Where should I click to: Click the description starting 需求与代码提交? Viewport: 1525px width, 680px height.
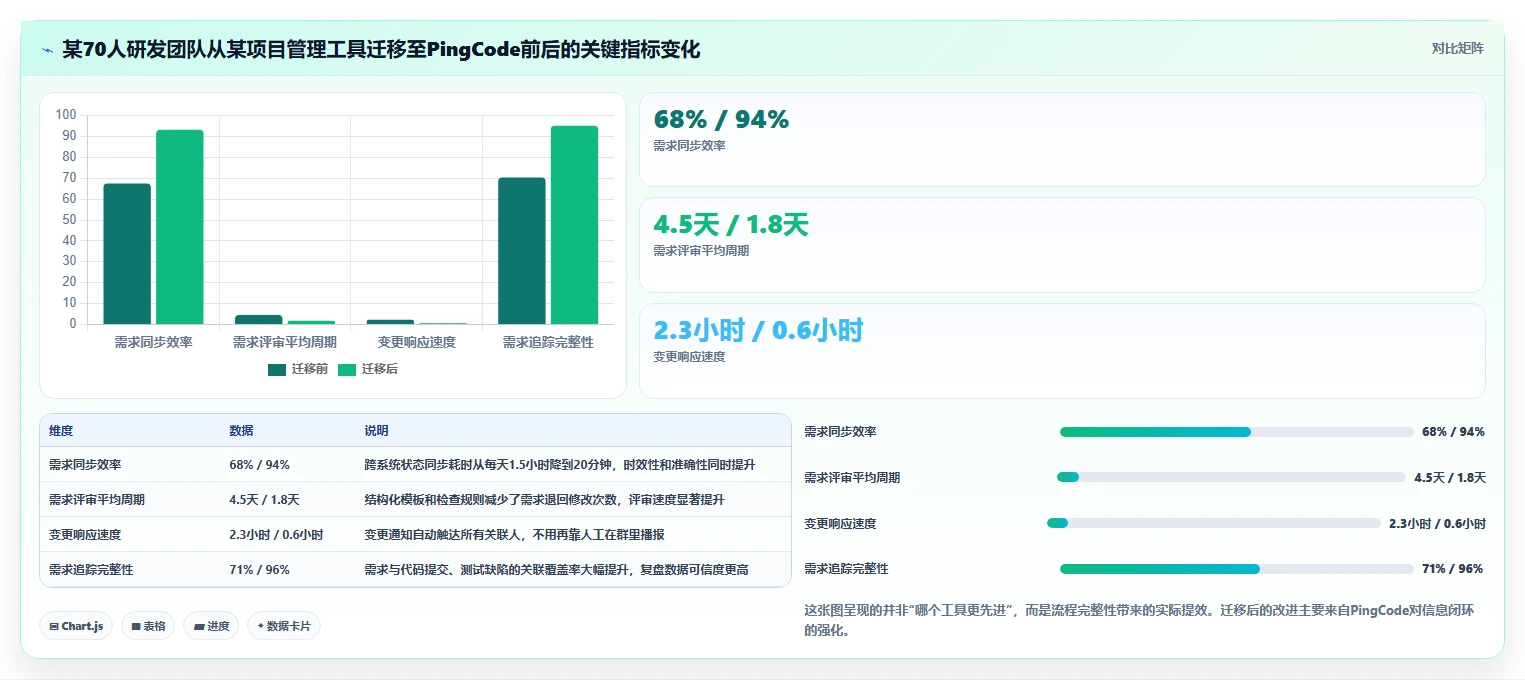(556, 570)
